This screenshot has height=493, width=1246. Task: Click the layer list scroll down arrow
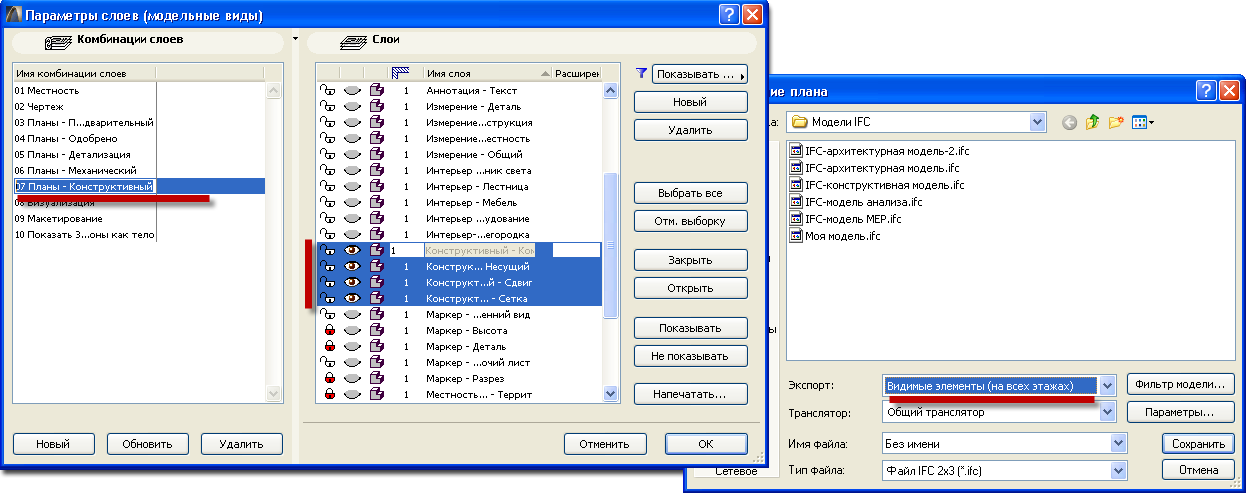click(611, 395)
